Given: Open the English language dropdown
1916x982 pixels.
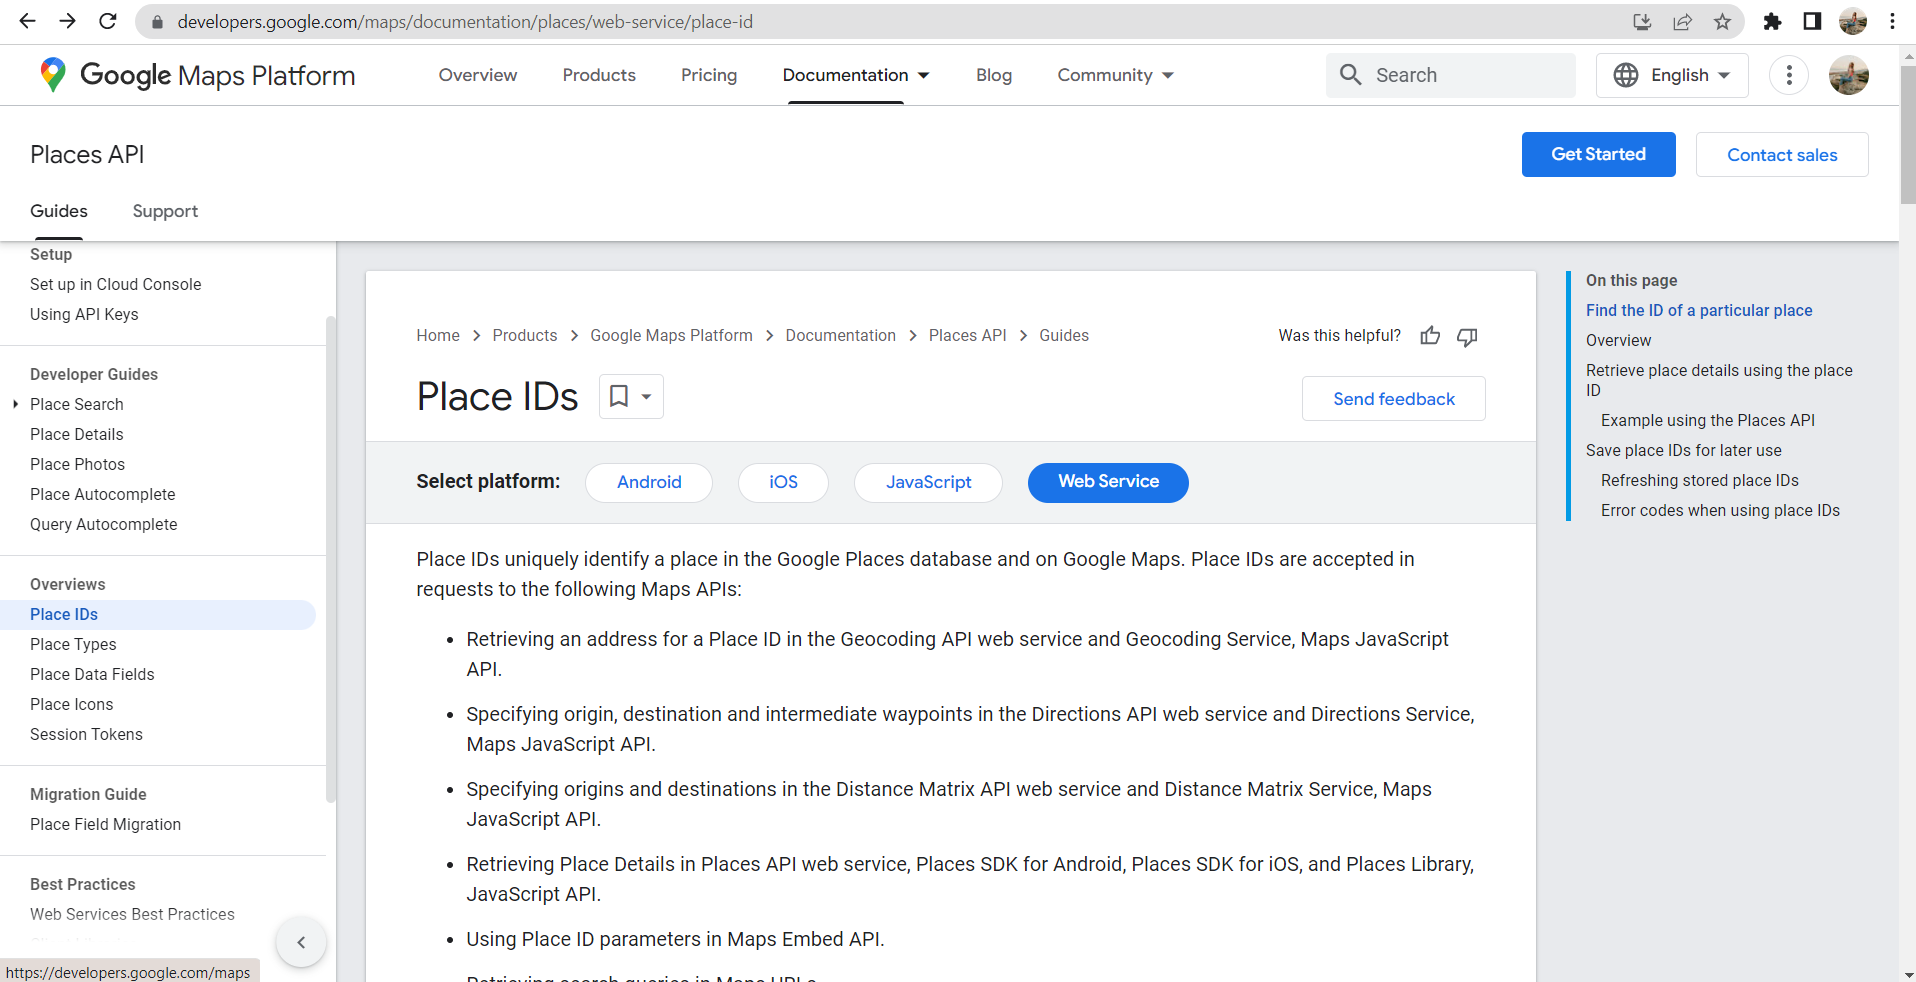Looking at the screenshot, I should [1672, 75].
